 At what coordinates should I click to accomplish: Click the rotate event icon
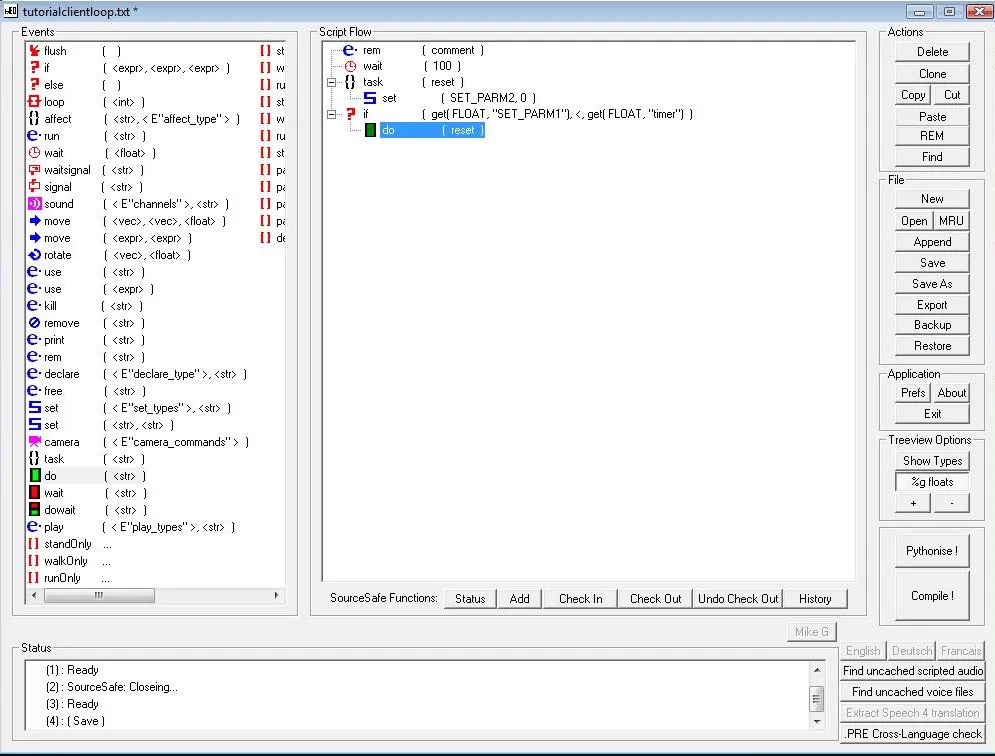click(34, 255)
